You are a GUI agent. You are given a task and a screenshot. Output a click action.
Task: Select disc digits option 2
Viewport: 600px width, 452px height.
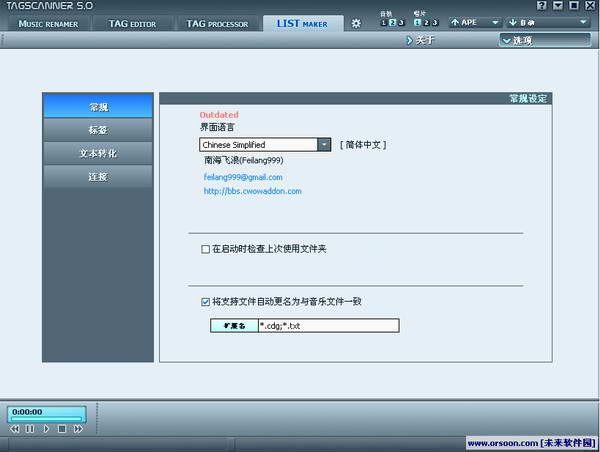[x=426, y=23]
